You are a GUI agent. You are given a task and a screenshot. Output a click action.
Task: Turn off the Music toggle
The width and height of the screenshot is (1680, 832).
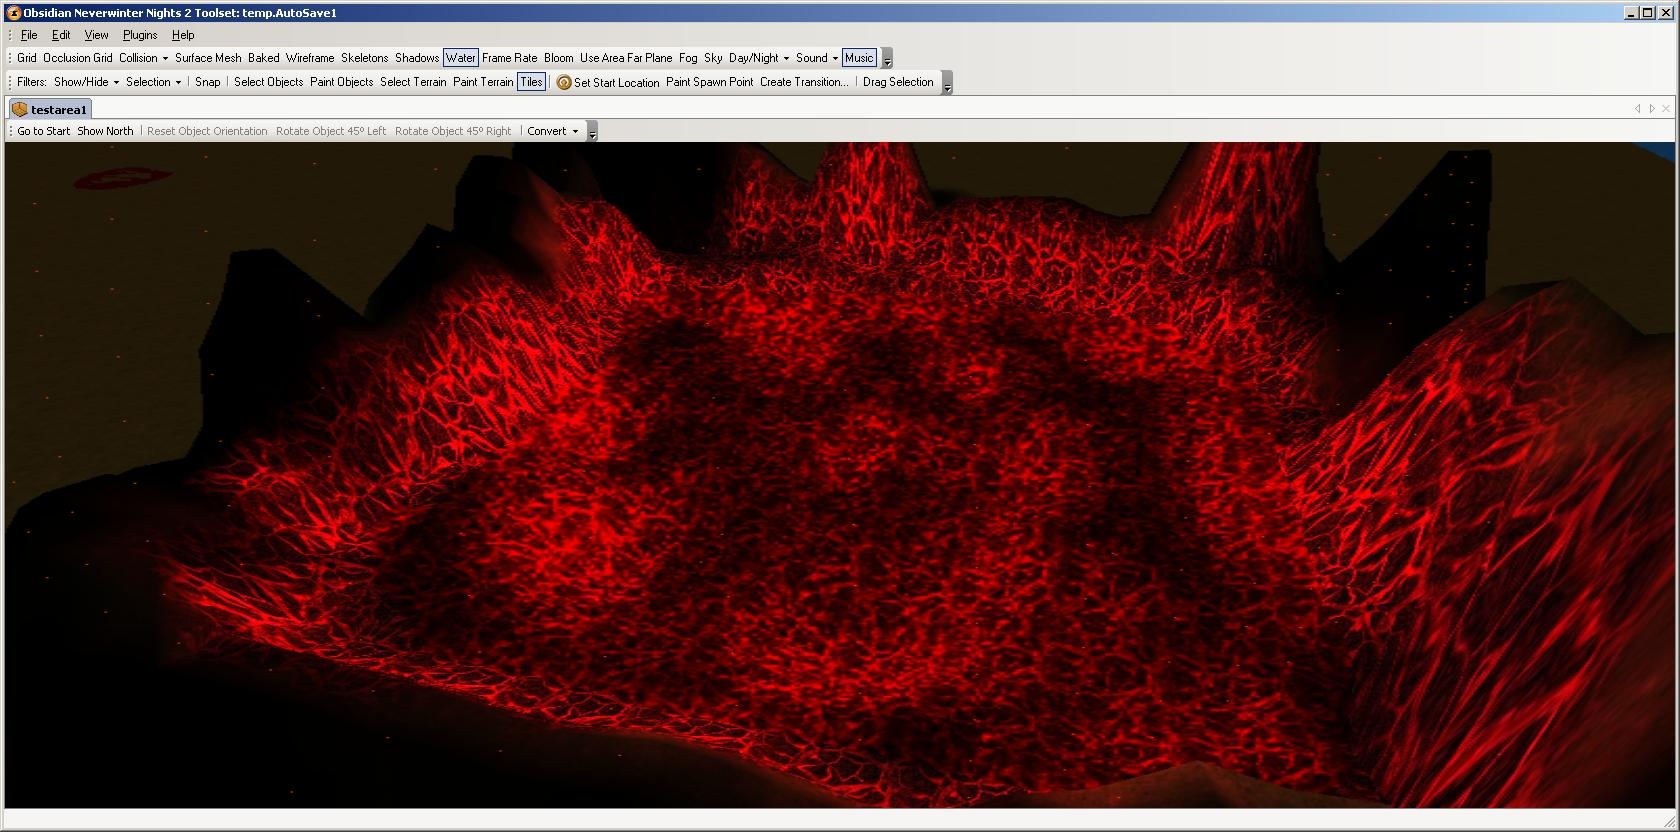tap(859, 58)
